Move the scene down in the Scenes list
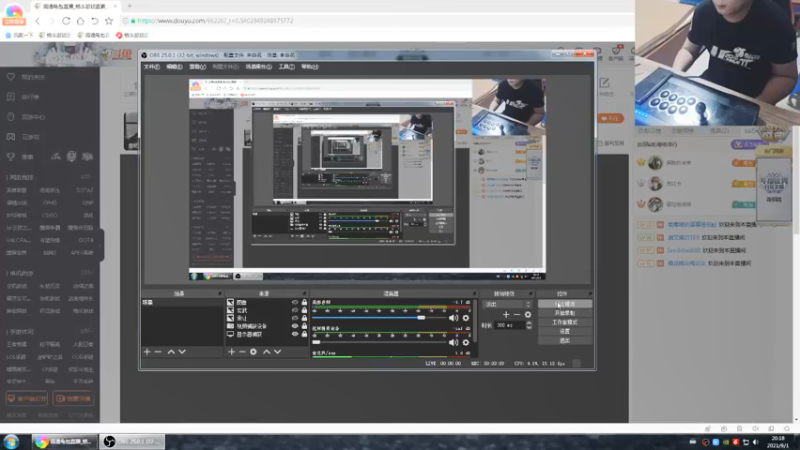Screen dimensions: 800x450 click(x=182, y=352)
